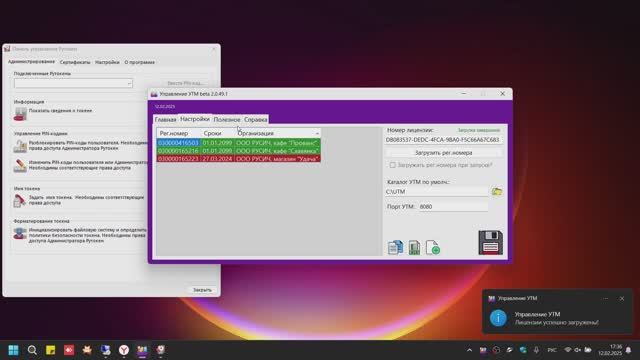
Task: Select red row with reg number 030000165223
Action: click(239, 158)
